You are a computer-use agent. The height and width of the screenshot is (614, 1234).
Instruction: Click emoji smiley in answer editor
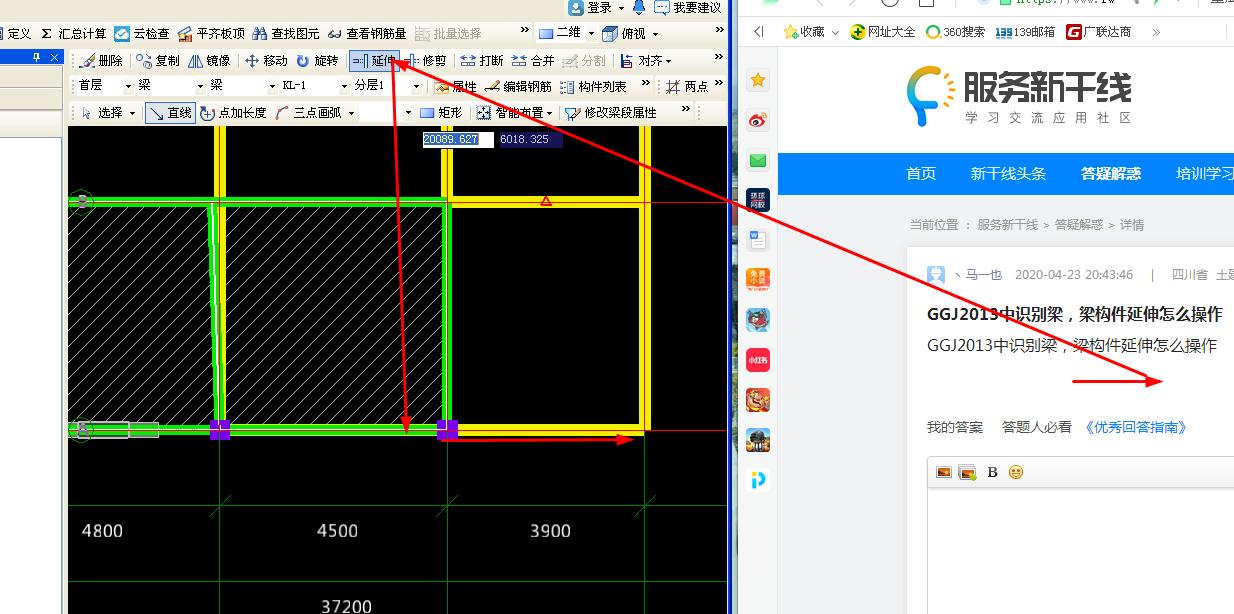click(x=1016, y=472)
